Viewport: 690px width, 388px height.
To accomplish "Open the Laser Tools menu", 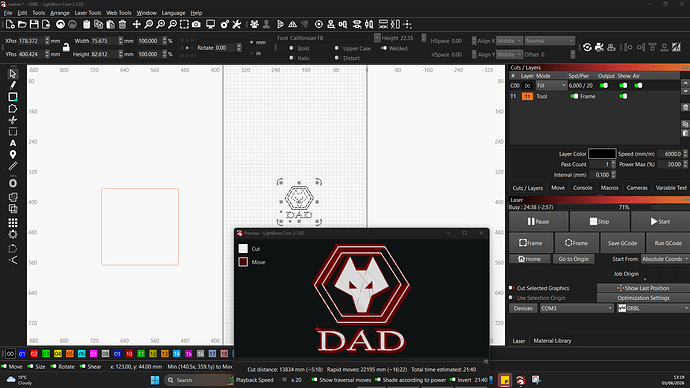I will (88, 13).
